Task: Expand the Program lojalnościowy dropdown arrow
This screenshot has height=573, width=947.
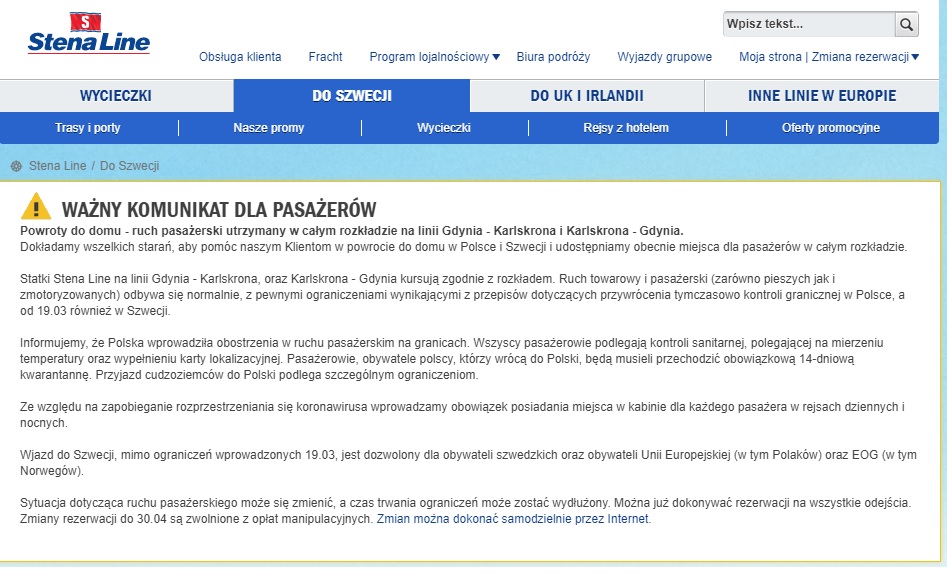Action: [496, 57]
